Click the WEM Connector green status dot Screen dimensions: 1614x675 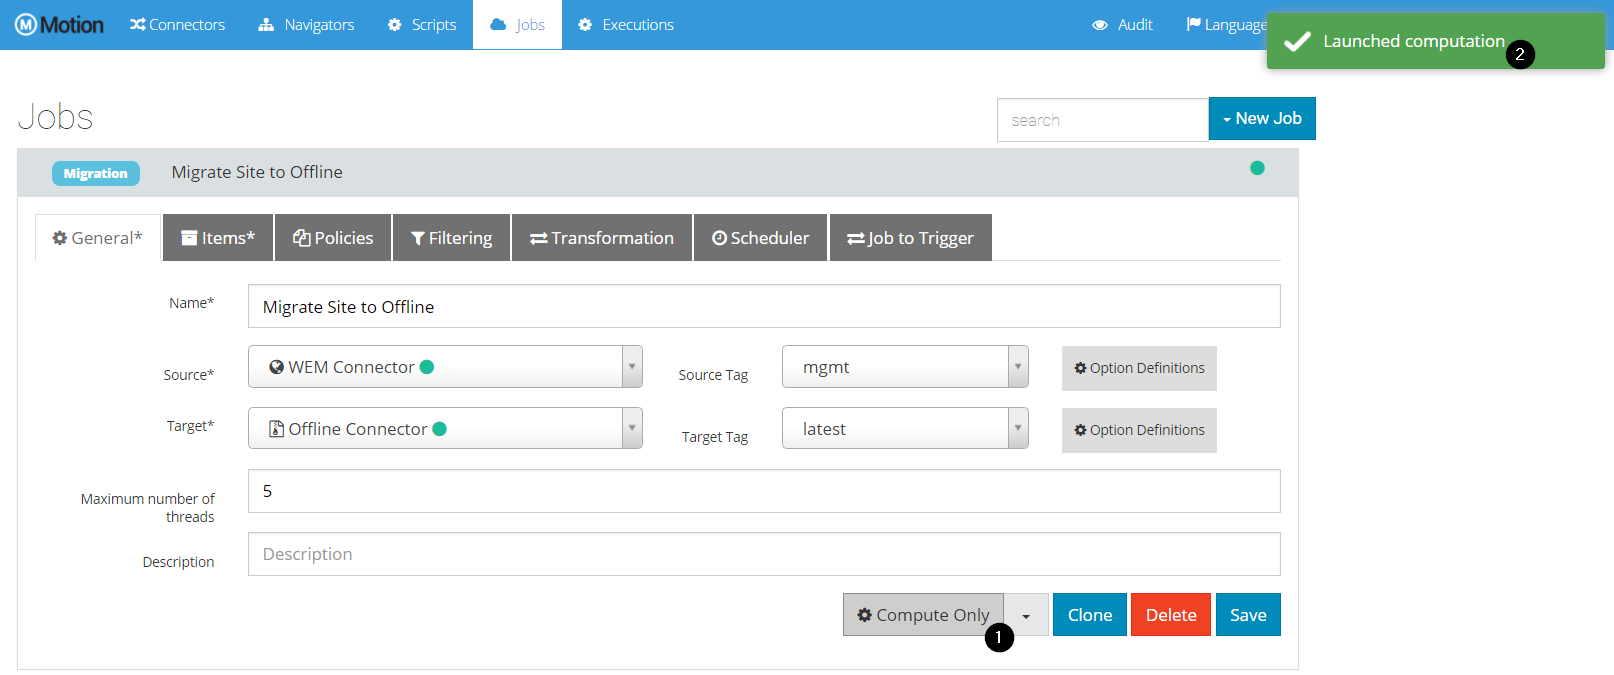[x=427, y=367]
